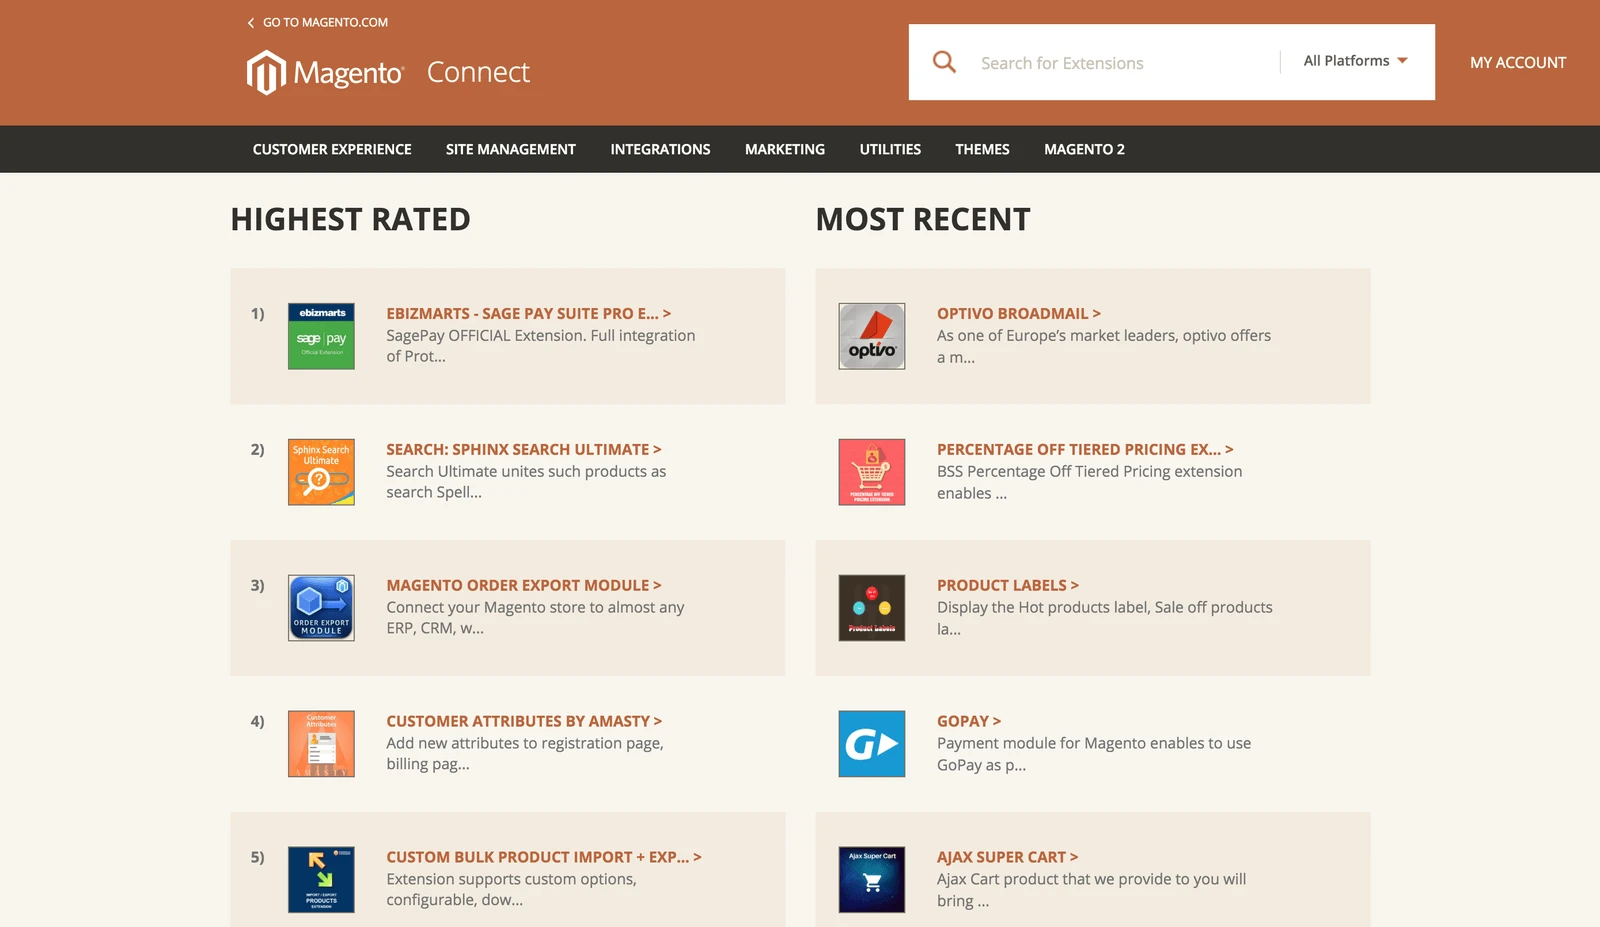Open the Percentage Off Tiered Pricing icon
The image size is (1600, 927).
coord(872,472)
